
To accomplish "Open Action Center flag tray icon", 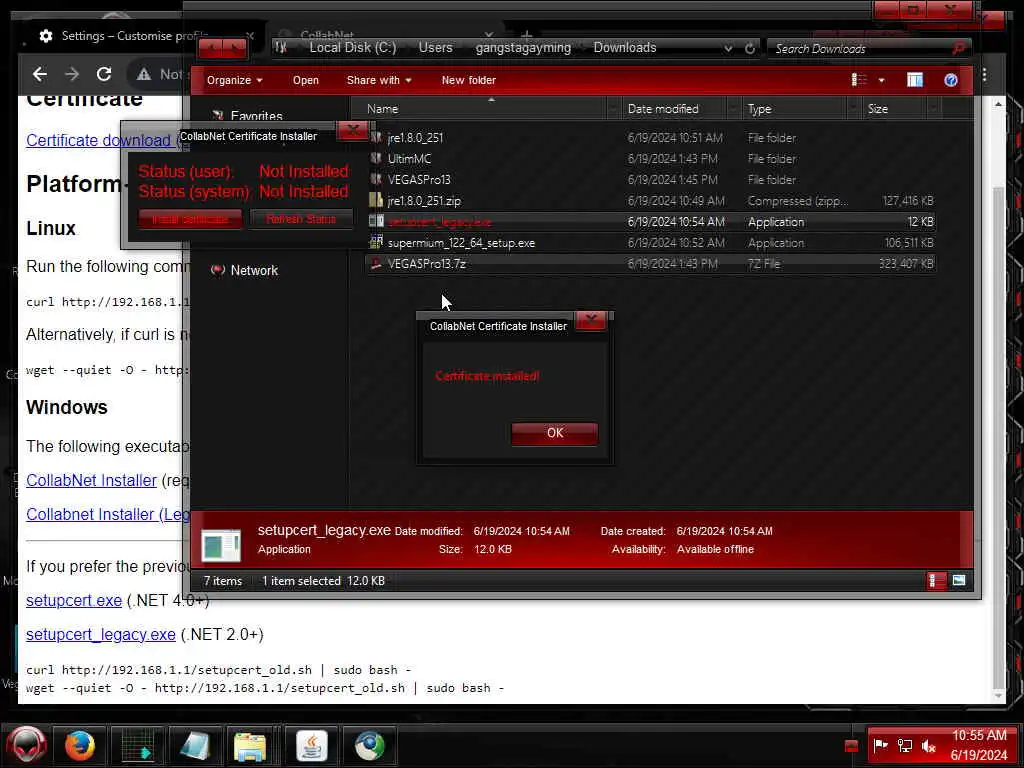I will pos(880,744).
